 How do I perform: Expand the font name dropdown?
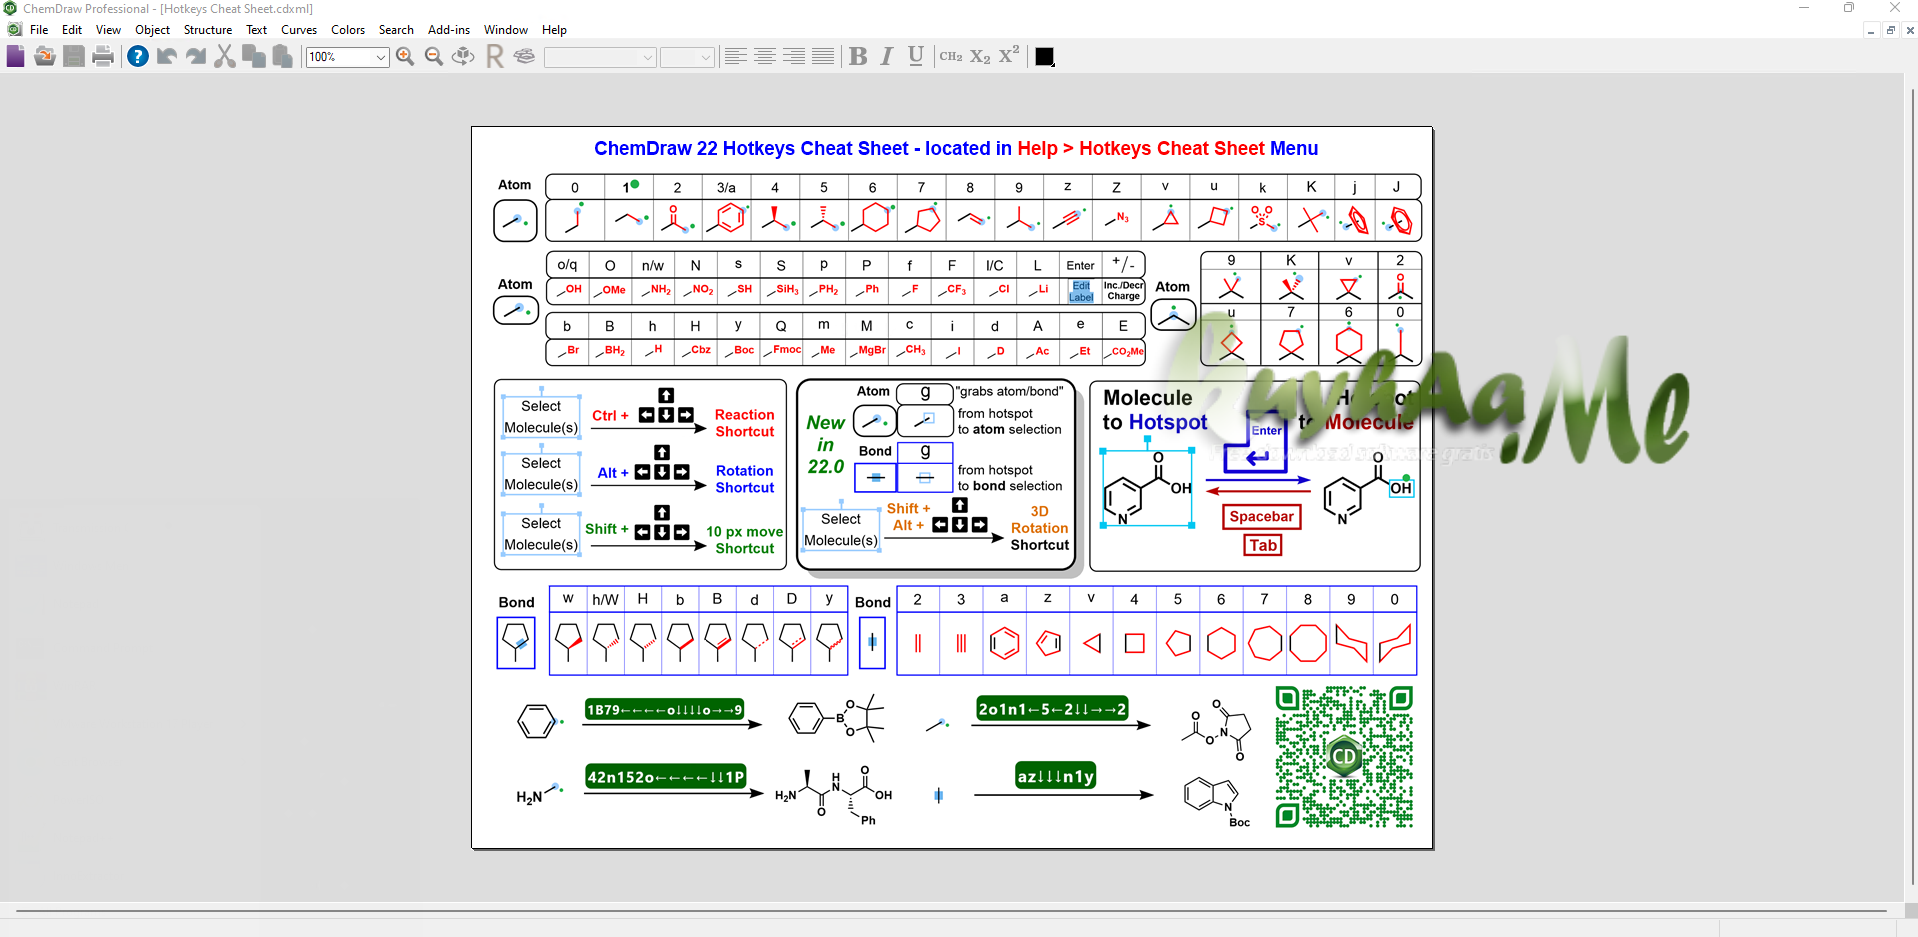[648, 57]
